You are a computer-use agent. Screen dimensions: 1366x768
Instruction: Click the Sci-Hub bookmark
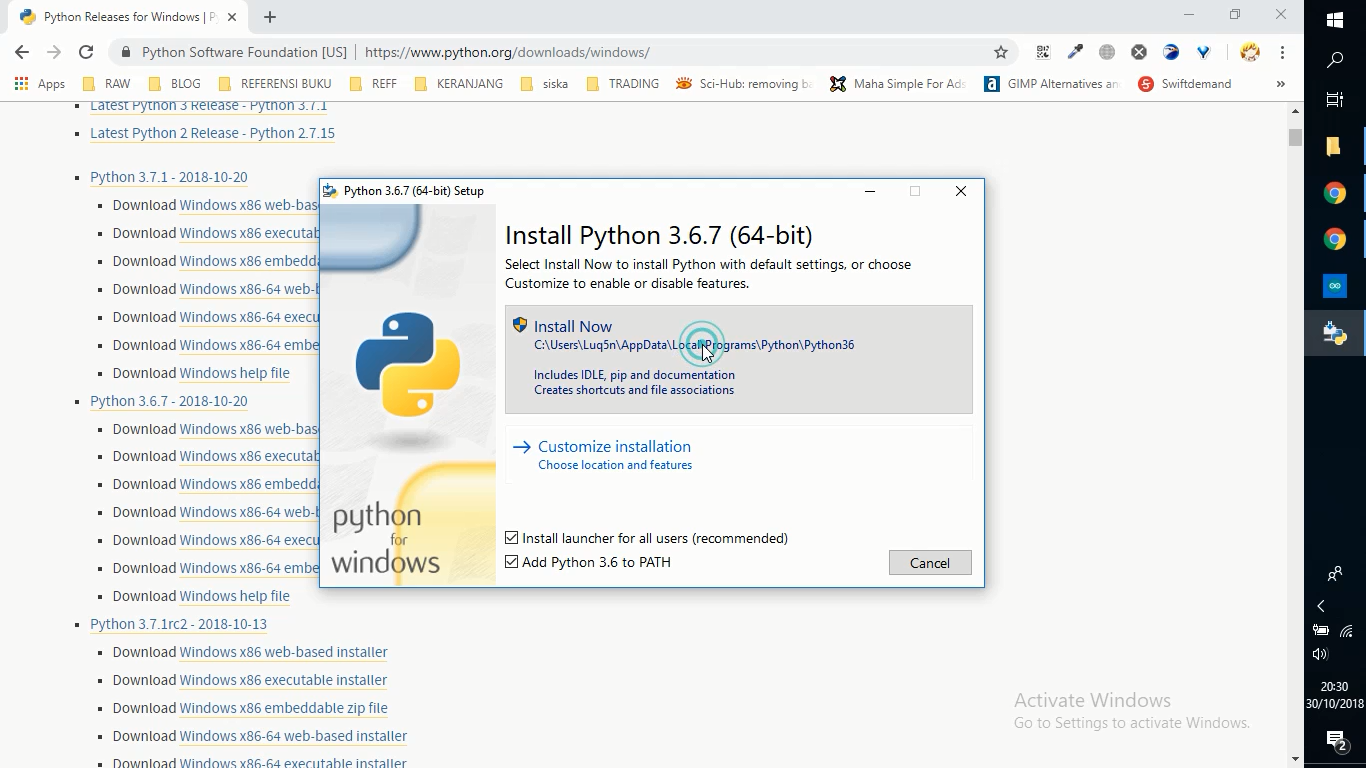click(744, 84)
